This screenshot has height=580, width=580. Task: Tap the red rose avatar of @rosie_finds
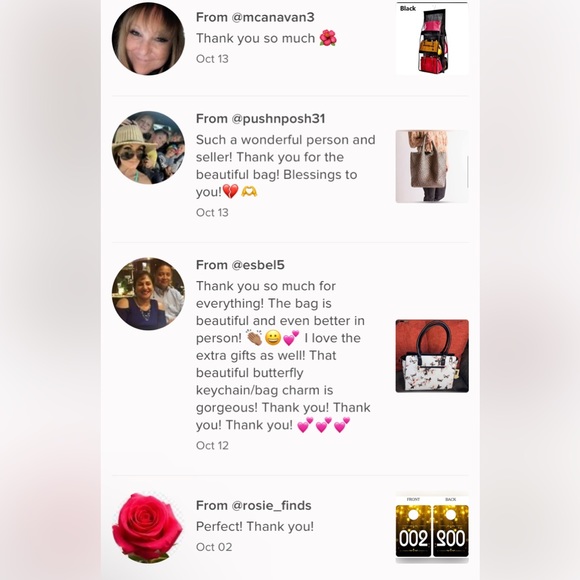148,528
